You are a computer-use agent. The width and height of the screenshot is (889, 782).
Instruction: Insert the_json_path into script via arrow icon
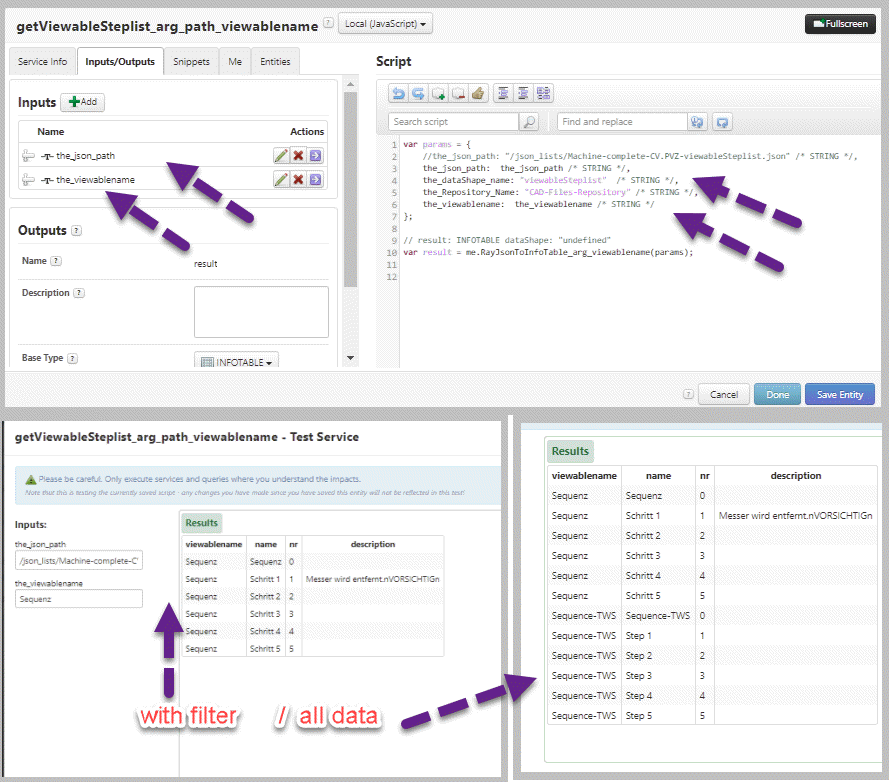[x=316, y=155]
